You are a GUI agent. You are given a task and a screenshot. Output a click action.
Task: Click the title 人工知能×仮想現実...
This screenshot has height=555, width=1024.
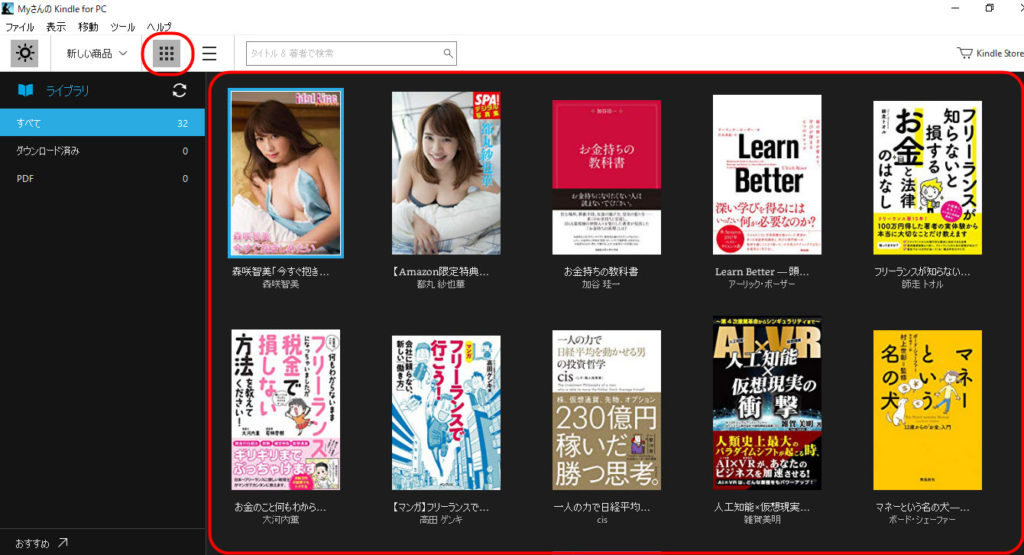pos(761,507)
